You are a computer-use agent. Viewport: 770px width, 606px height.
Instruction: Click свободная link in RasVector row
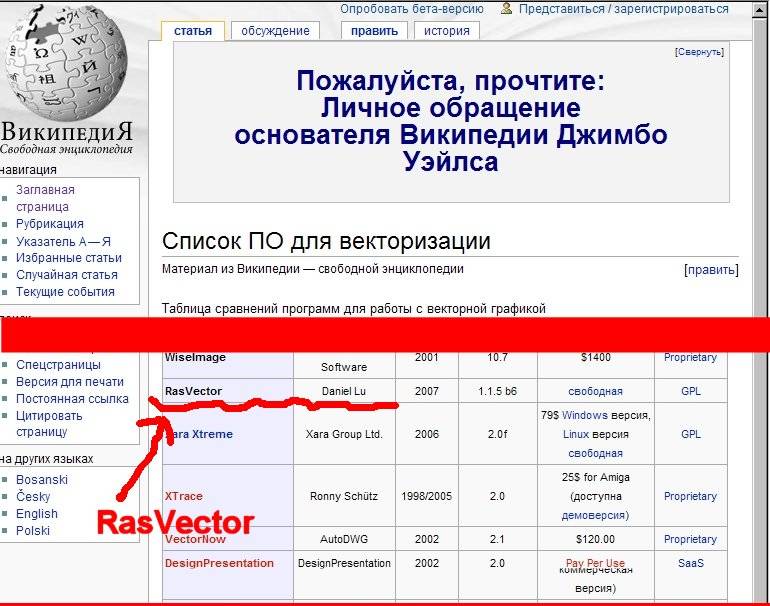(595, 391)
